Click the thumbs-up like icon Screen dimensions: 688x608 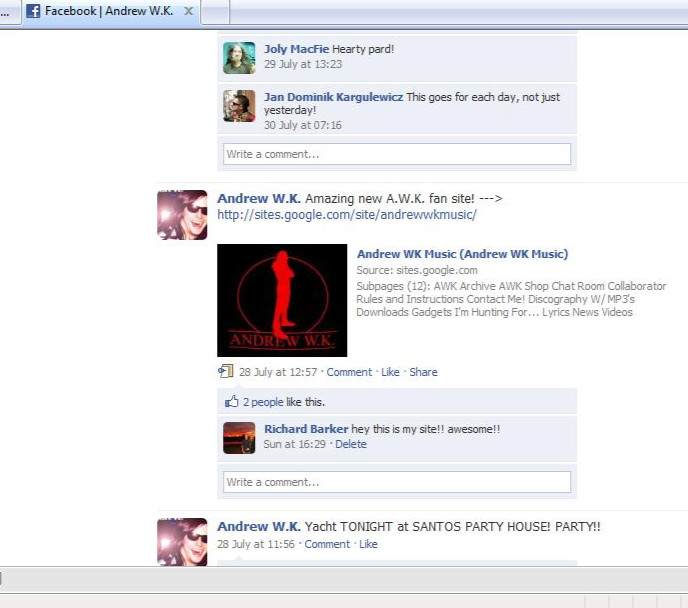point(232,402)
